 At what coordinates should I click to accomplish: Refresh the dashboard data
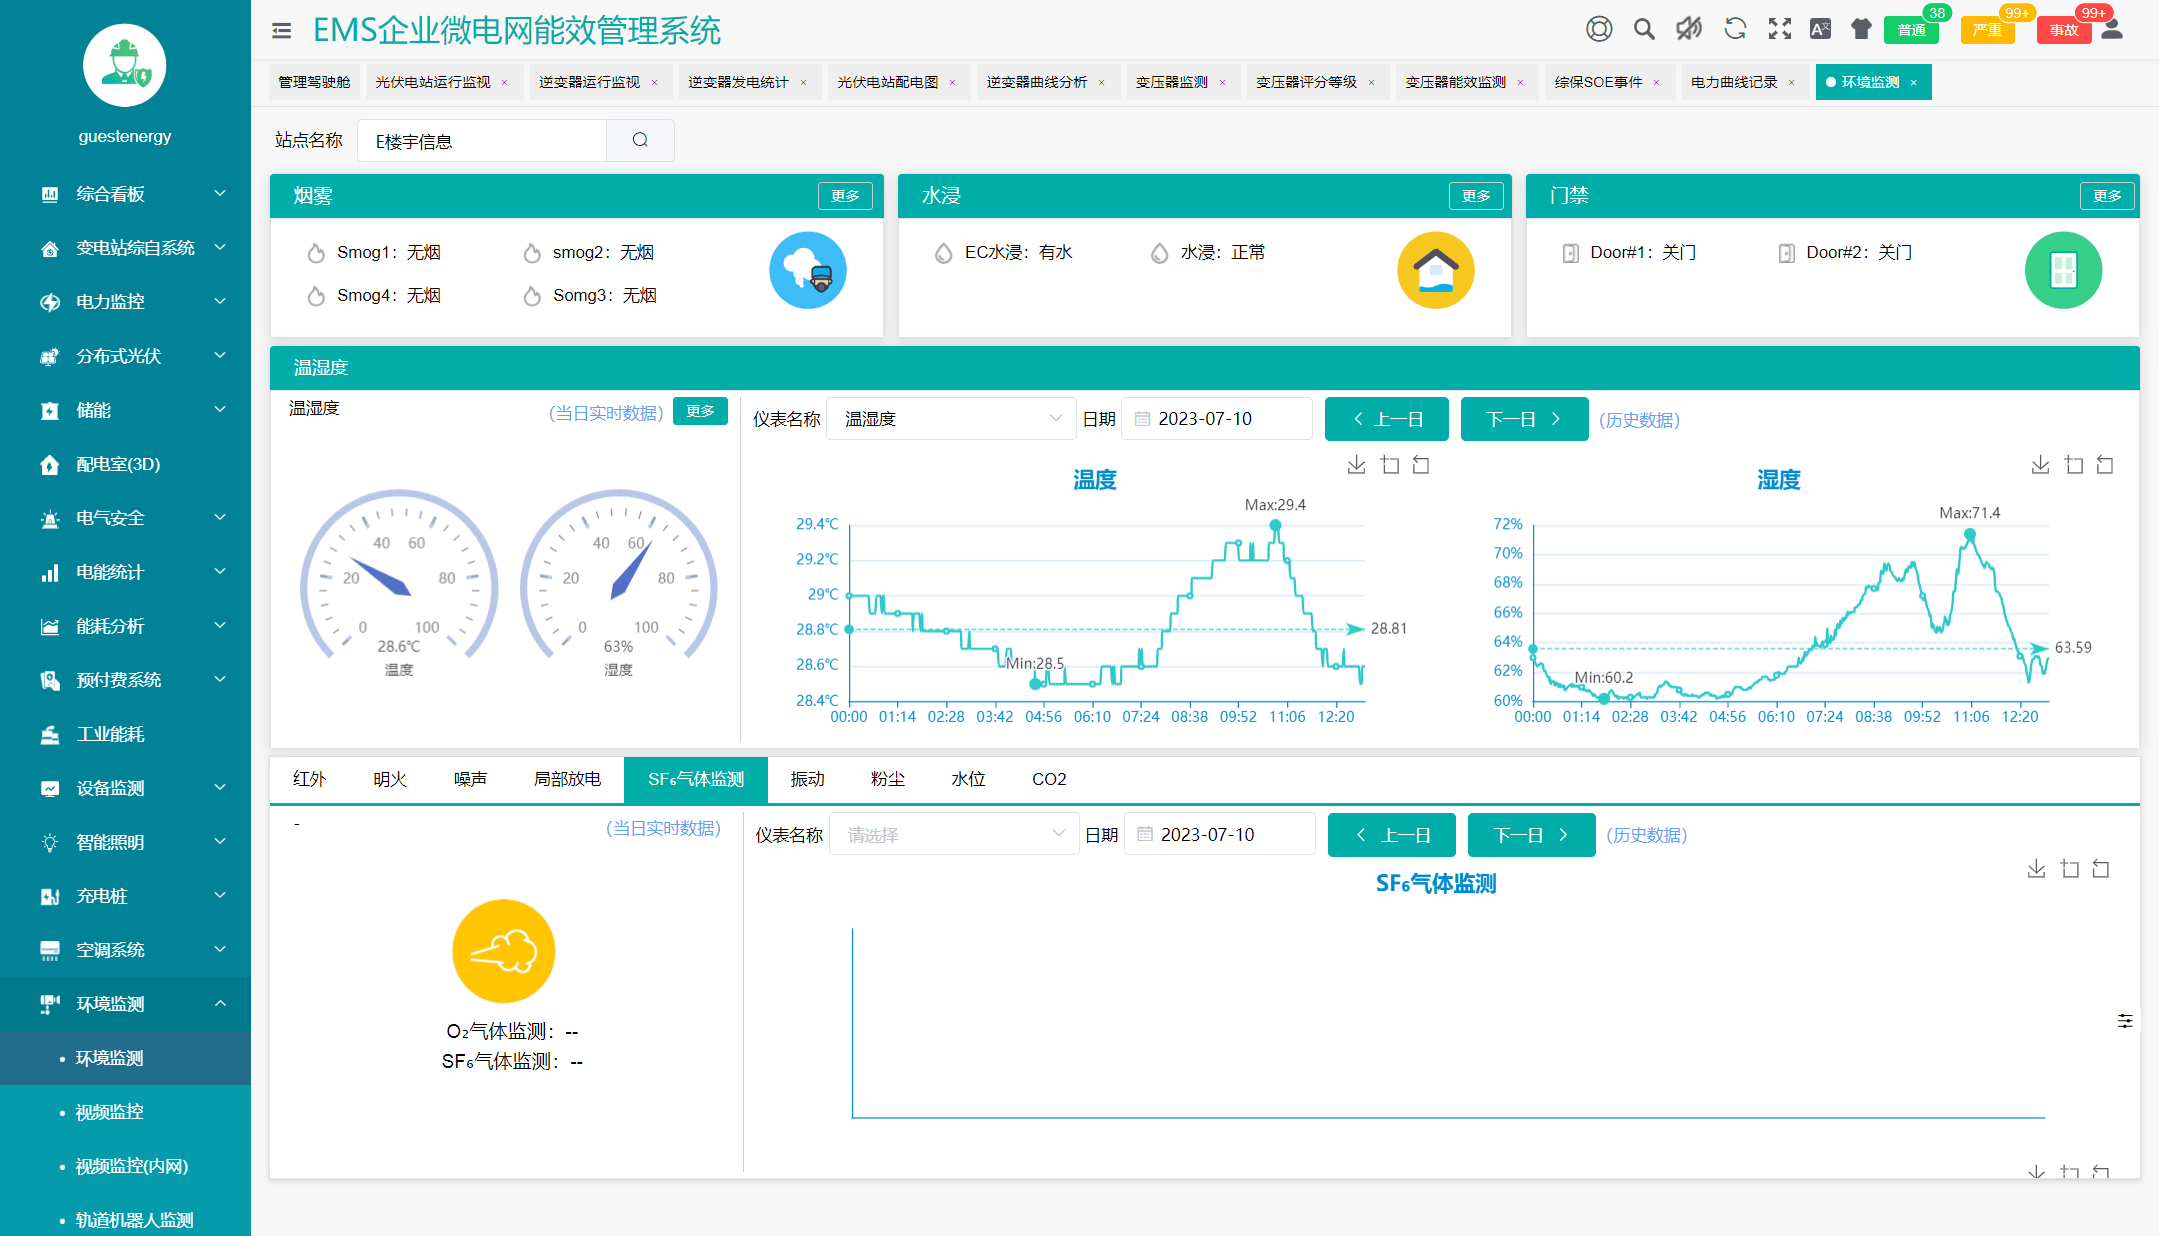(x=1735, y=29)
